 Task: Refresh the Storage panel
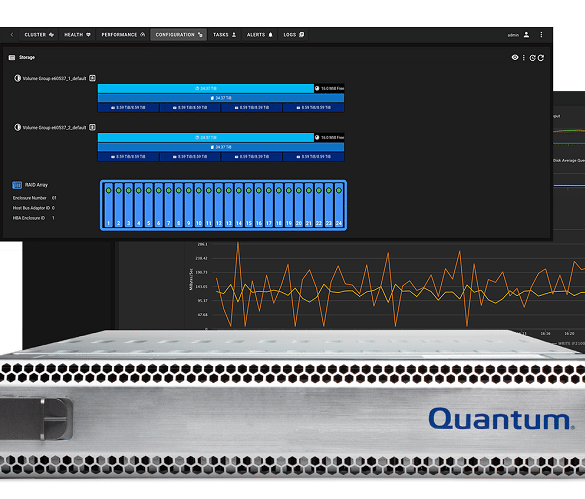coord(541,58)
